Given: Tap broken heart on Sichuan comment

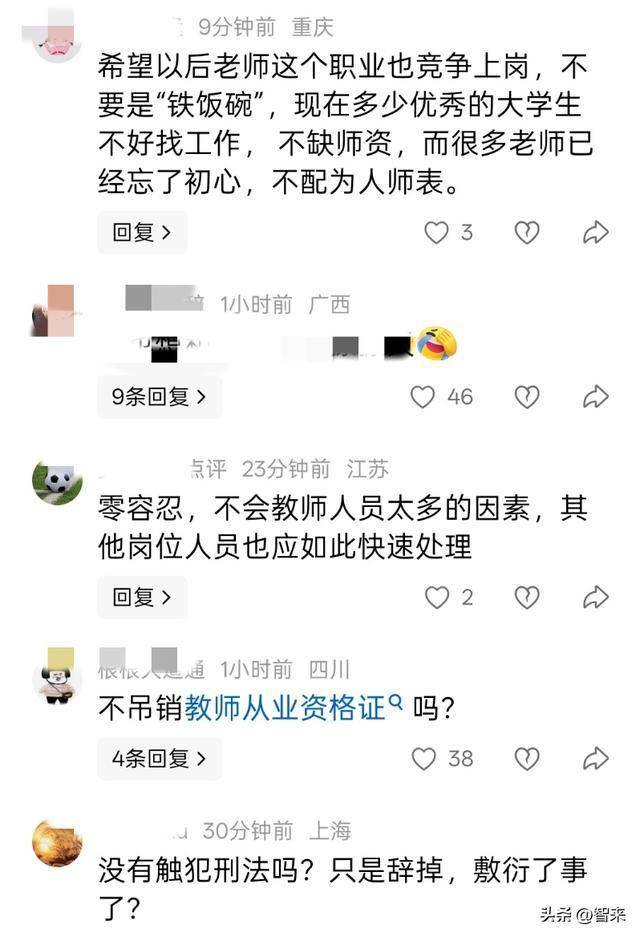Looking at the screenshot, I should 527,759.
